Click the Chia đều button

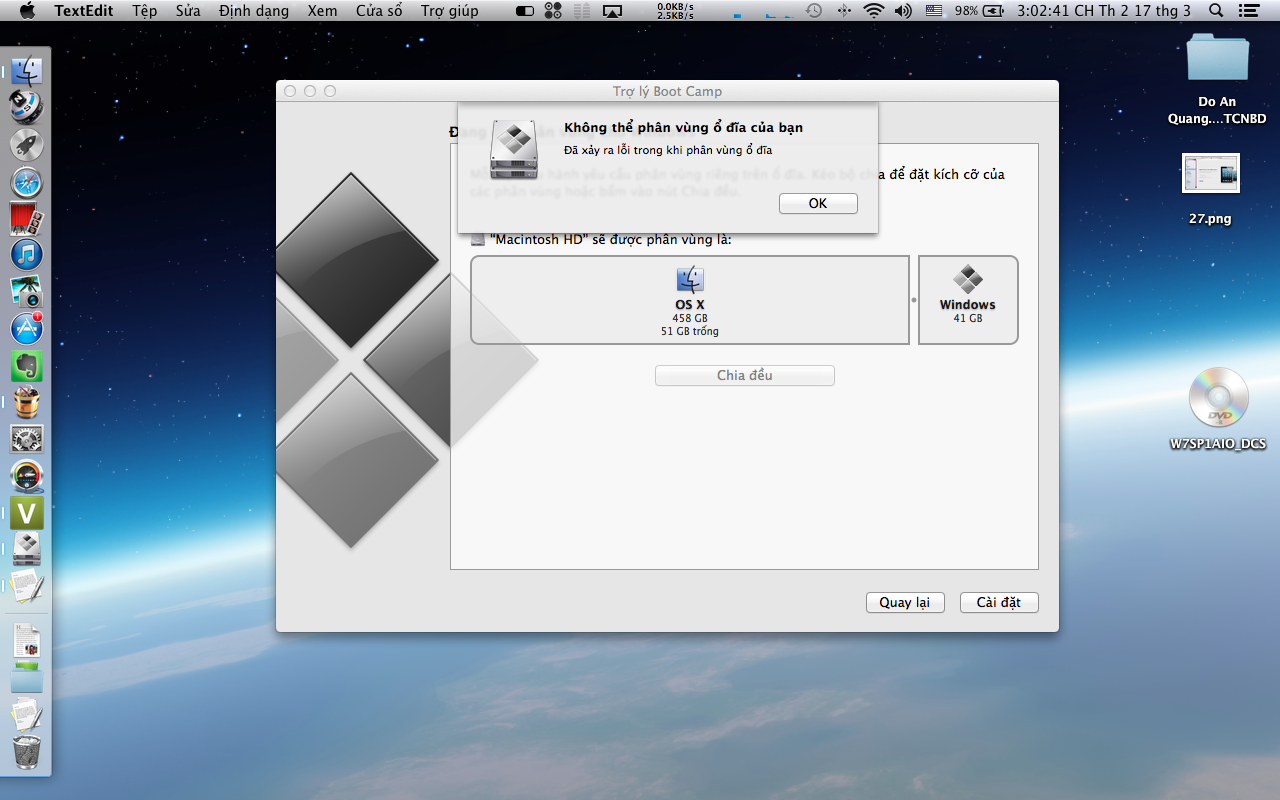(x=745, y=375)
